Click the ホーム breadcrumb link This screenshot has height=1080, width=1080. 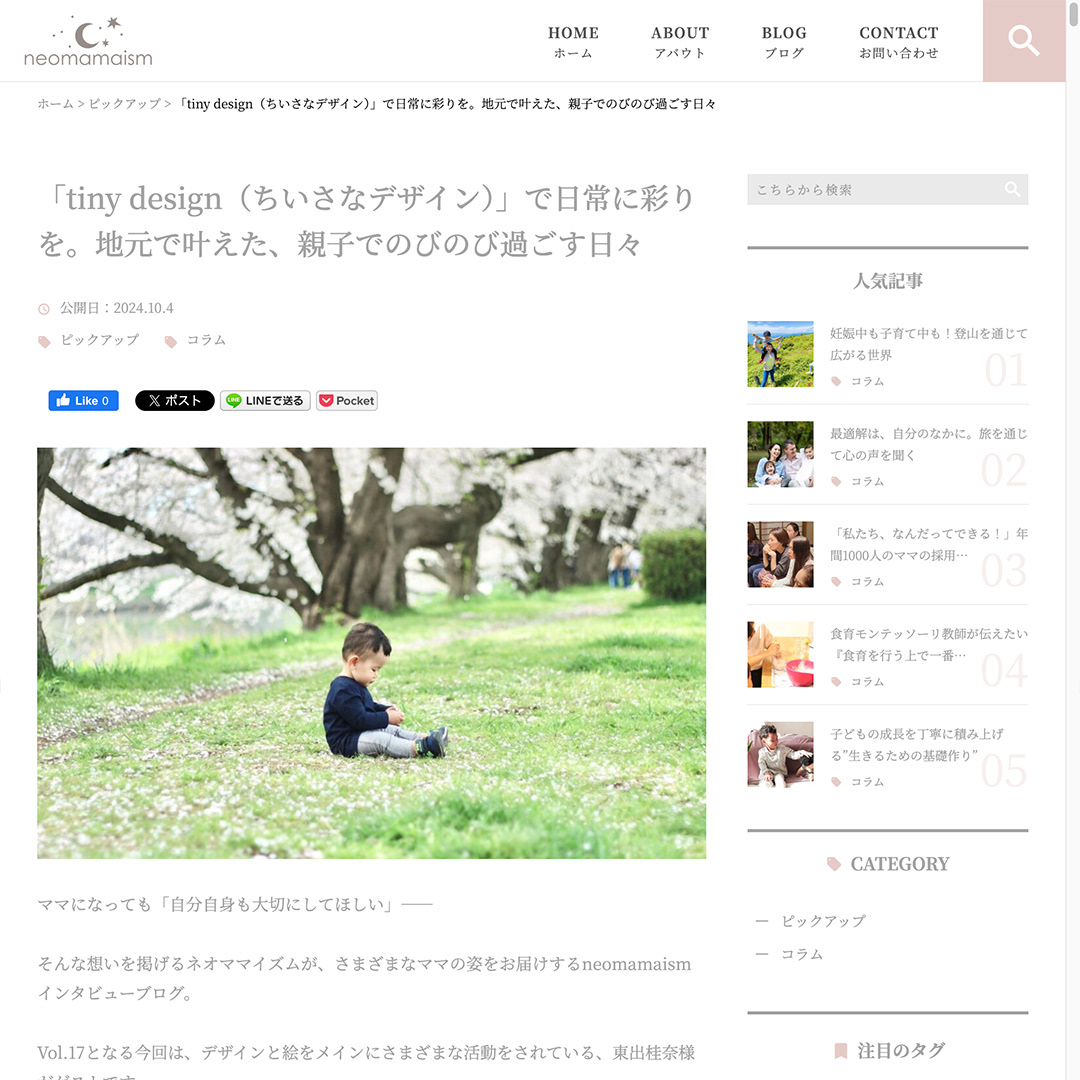pos(55,104)
